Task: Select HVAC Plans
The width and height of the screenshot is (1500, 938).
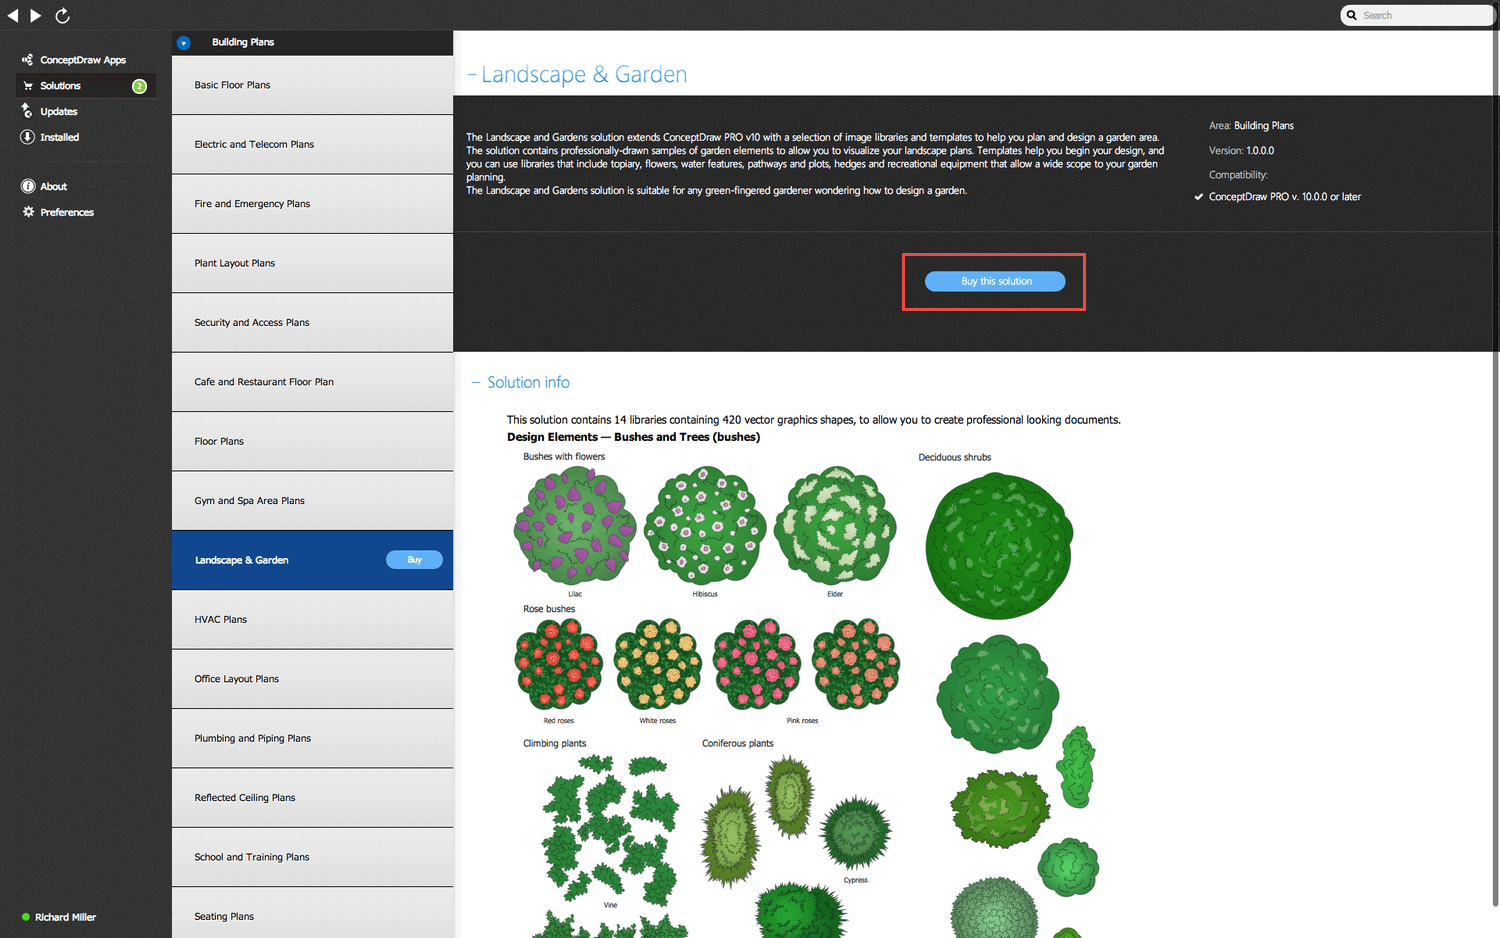Action: (x=312, y=620)
